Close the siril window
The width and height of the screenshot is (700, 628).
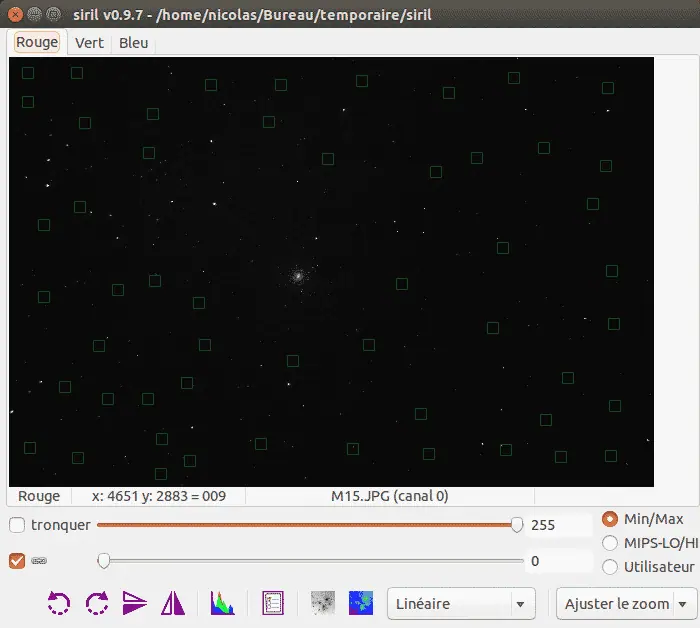click(x=15, y=15)
